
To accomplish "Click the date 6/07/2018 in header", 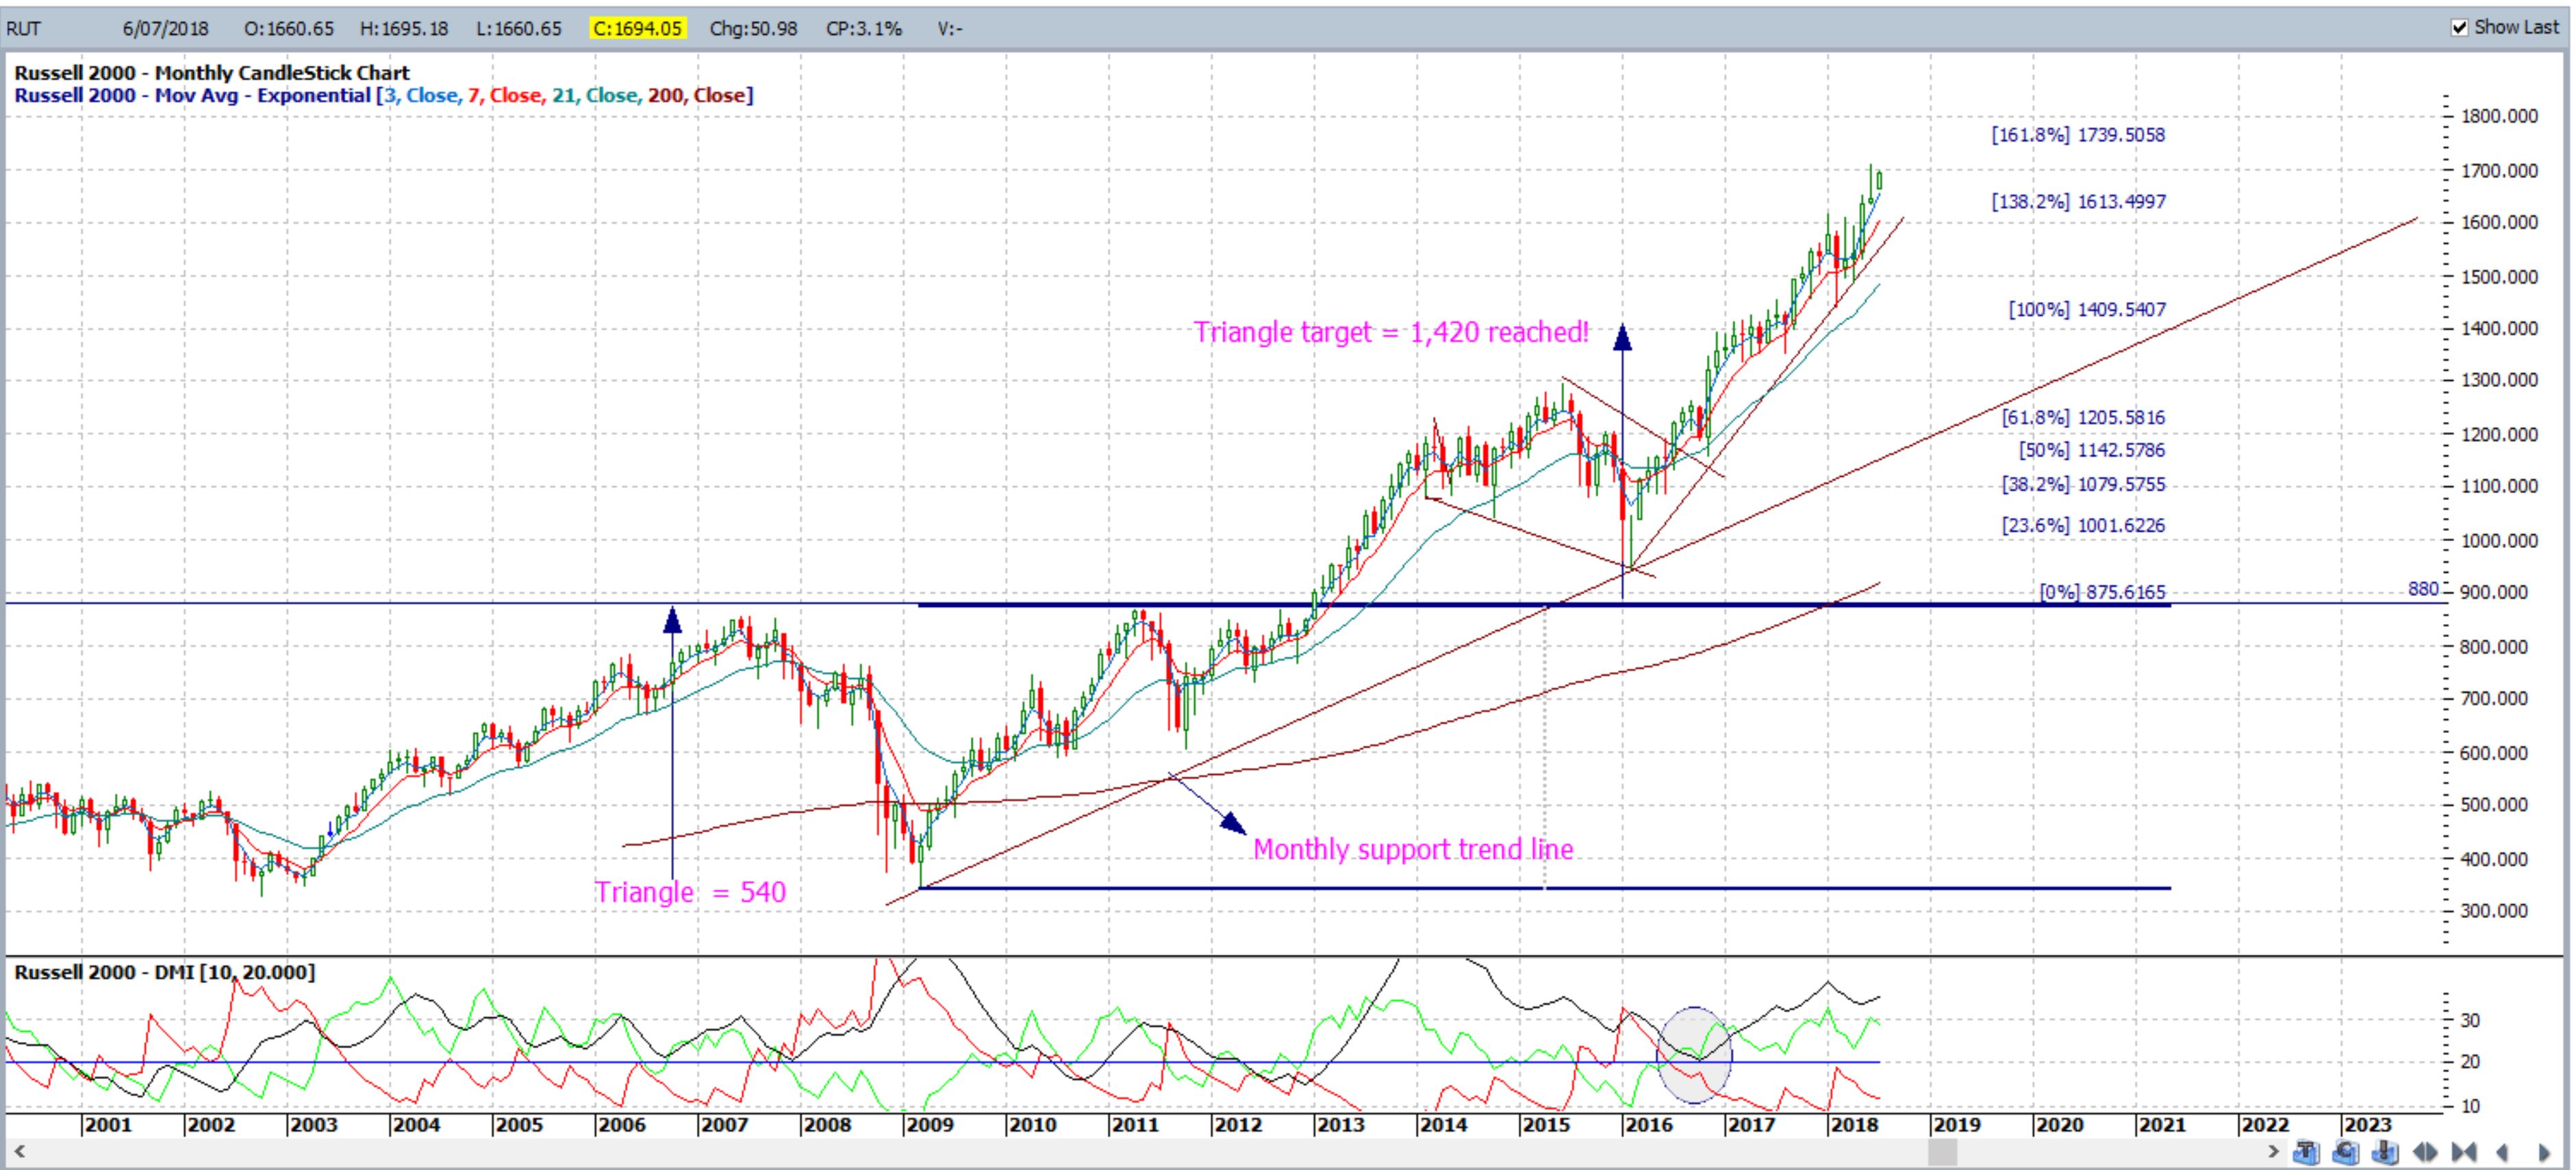I will (x=166, y=29).
